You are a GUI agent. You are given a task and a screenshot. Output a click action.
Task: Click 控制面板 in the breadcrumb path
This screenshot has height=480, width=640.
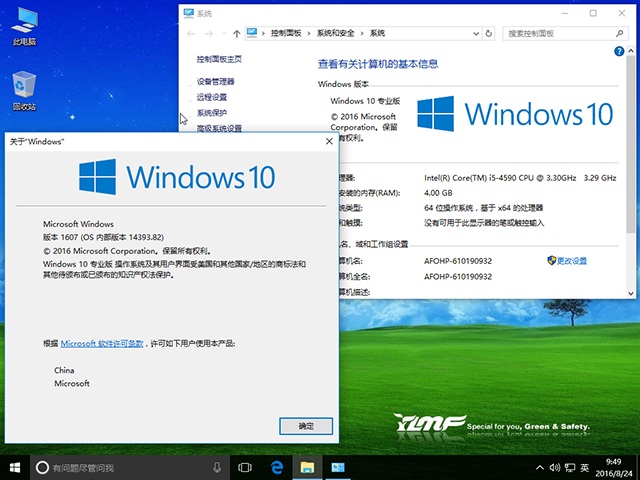pos(288,33)
